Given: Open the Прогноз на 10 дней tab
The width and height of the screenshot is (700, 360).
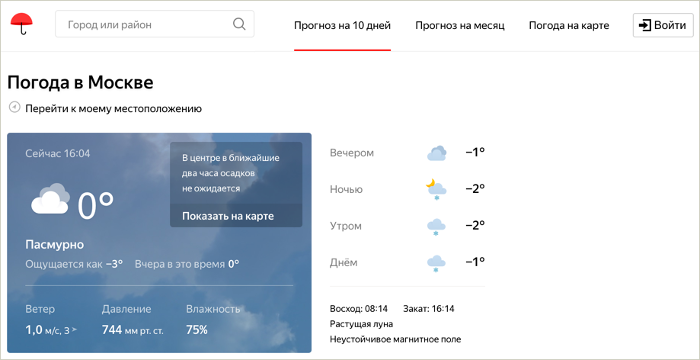Looking at the screenshot, I should point(342,25).
